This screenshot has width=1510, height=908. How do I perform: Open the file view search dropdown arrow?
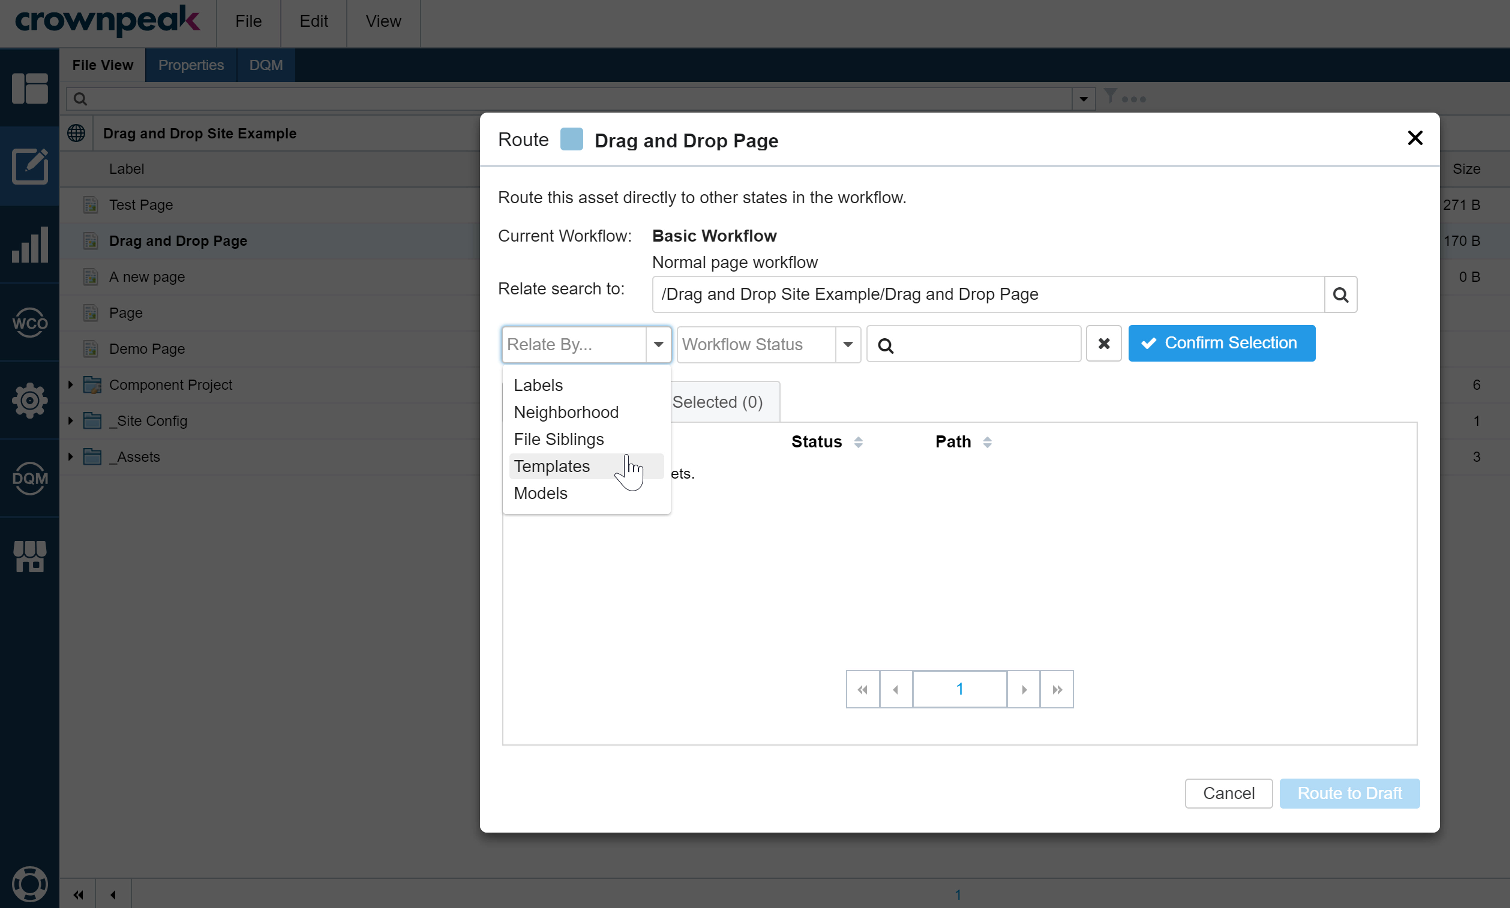point(1083,98)
